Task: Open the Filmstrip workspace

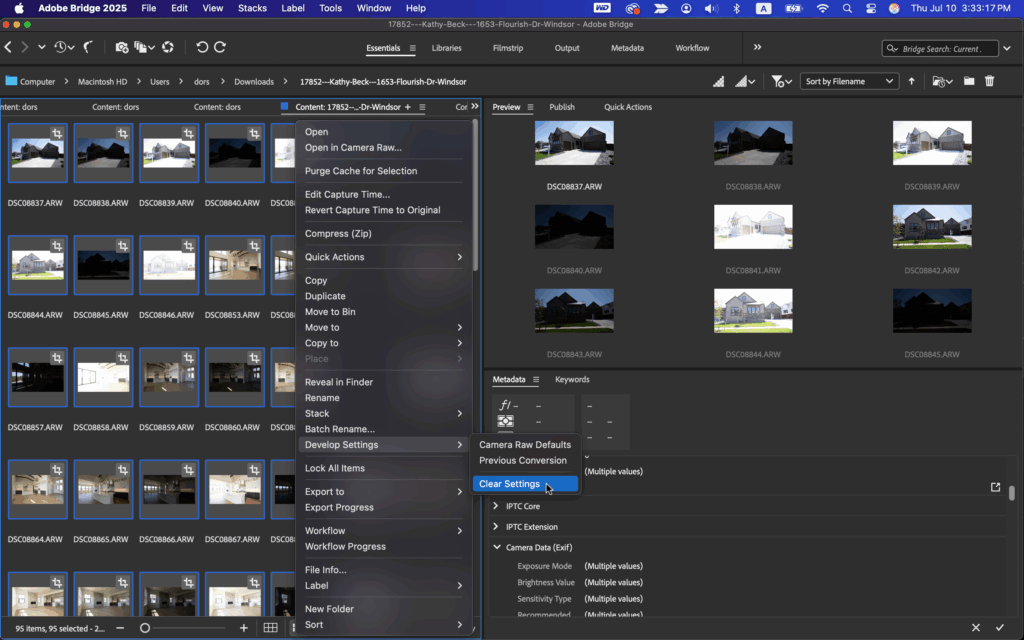Action: point(512,48)
